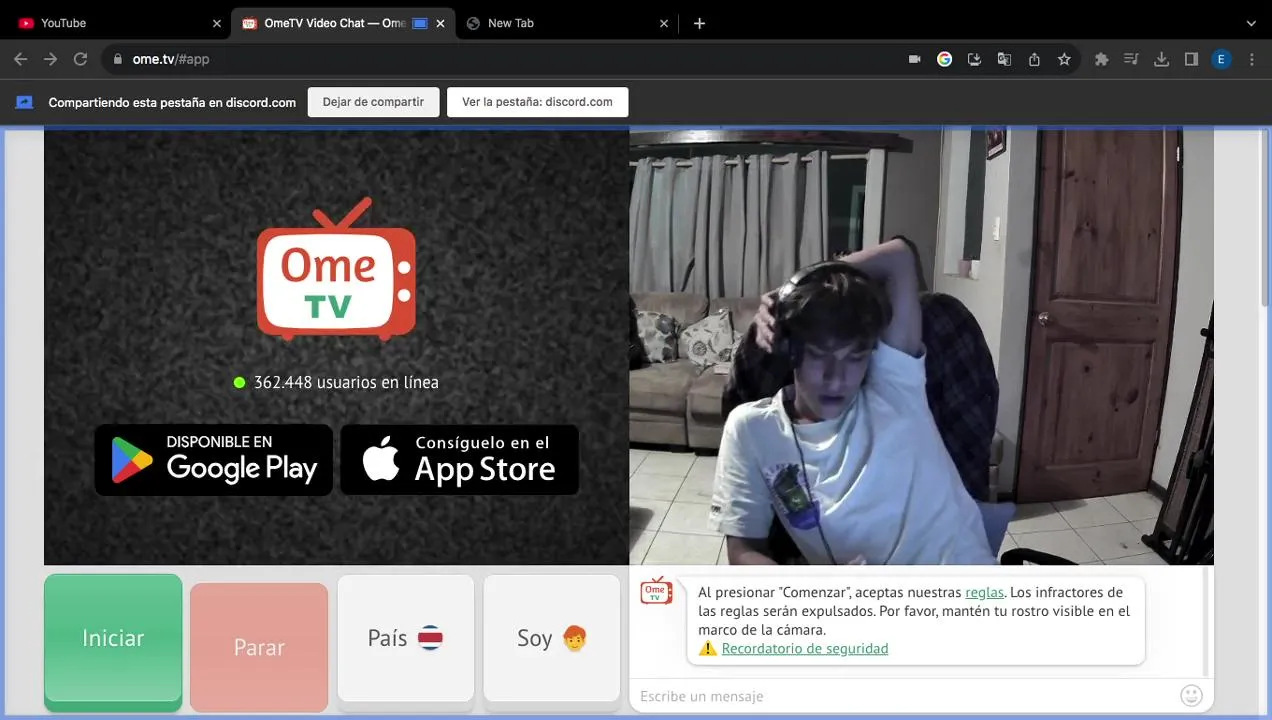Click Dejar de compartir button
Viewport: 1272px width, 720px height.
(373, 102)
